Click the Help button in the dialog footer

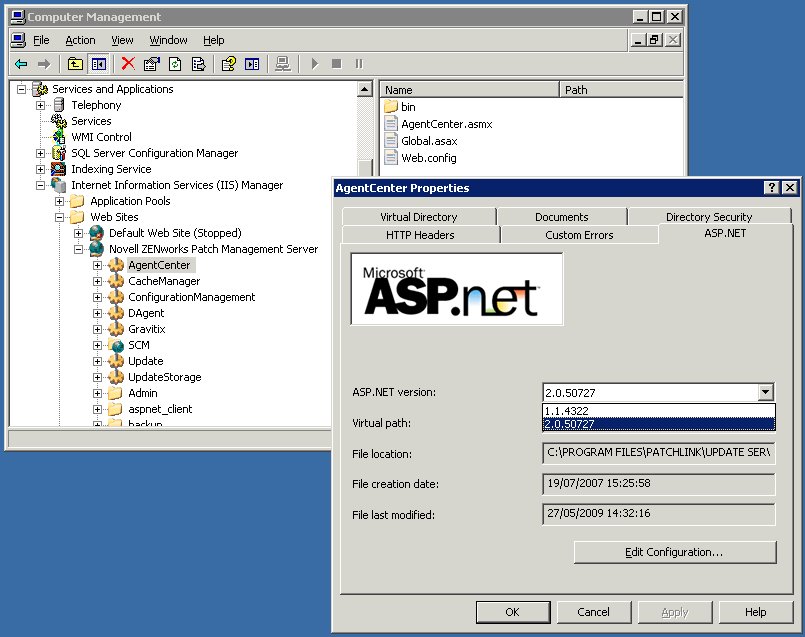756,612
